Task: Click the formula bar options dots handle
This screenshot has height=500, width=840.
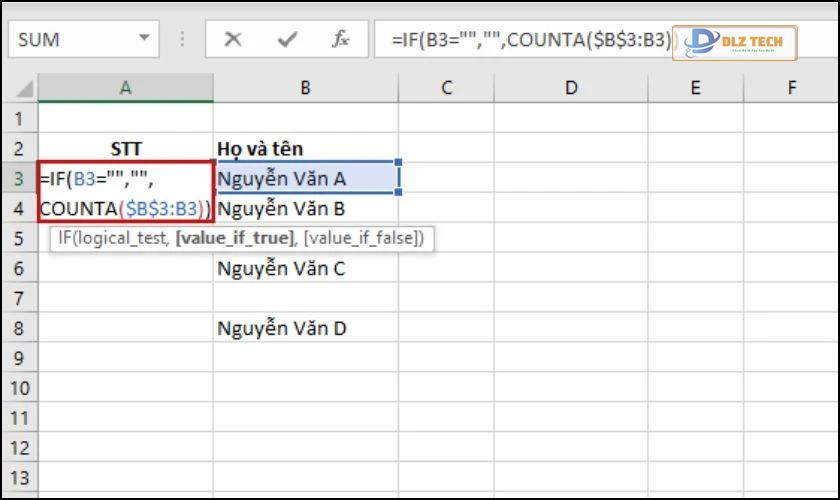Action: click(x=182, y=39)
